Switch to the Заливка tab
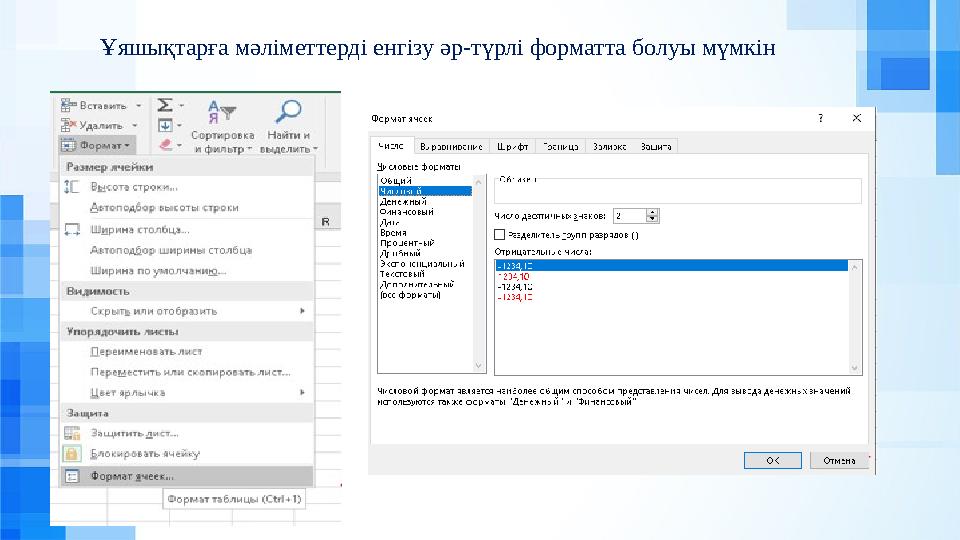 coord(609,146)
